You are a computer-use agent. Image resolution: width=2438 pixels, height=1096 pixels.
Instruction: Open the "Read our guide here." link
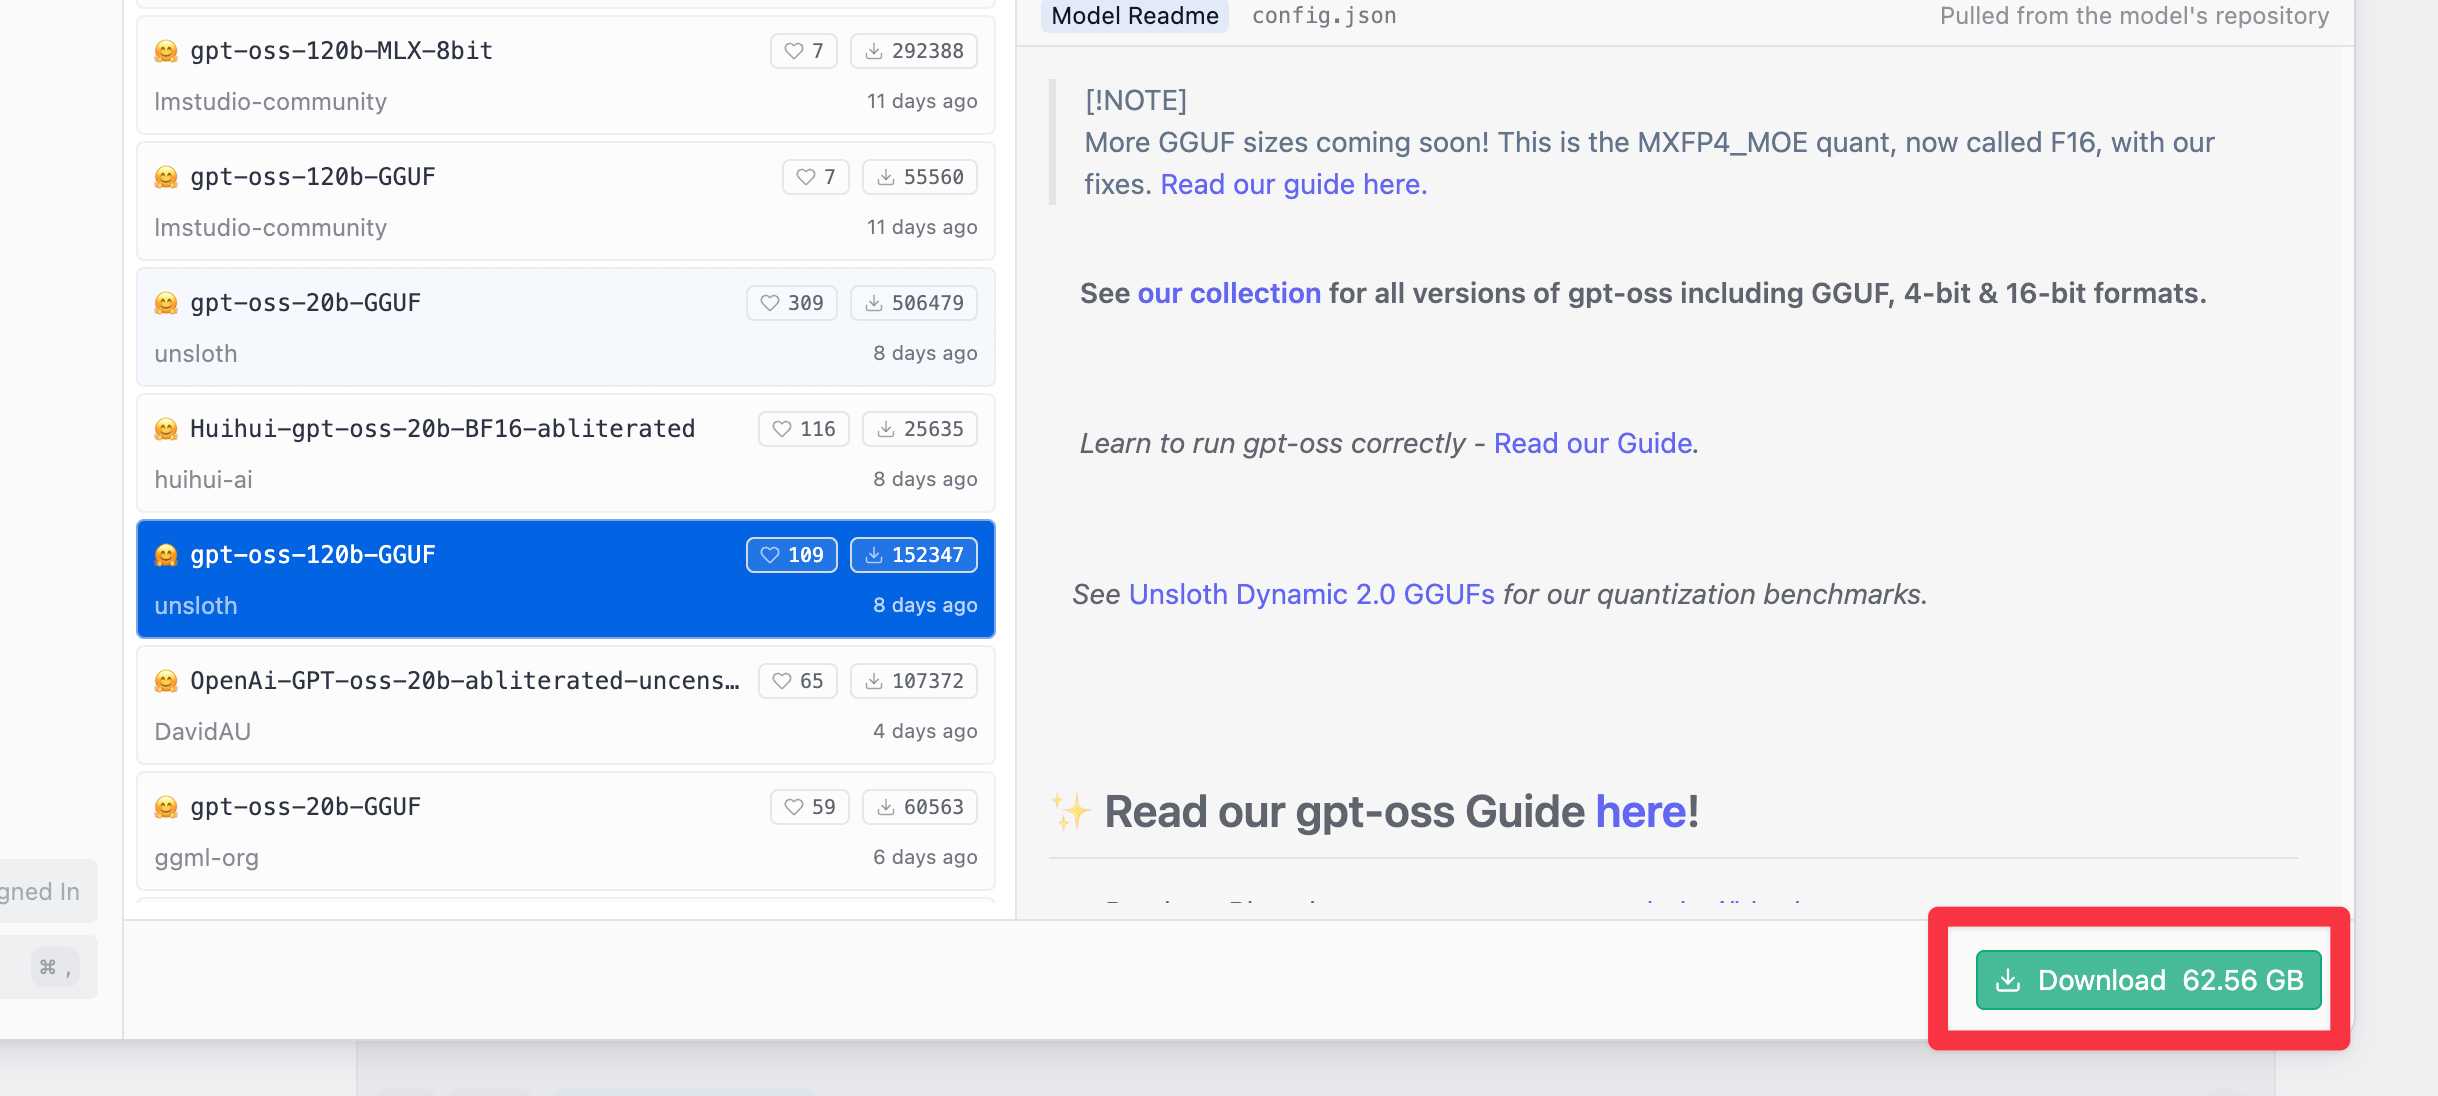[x=1293, y=185]
